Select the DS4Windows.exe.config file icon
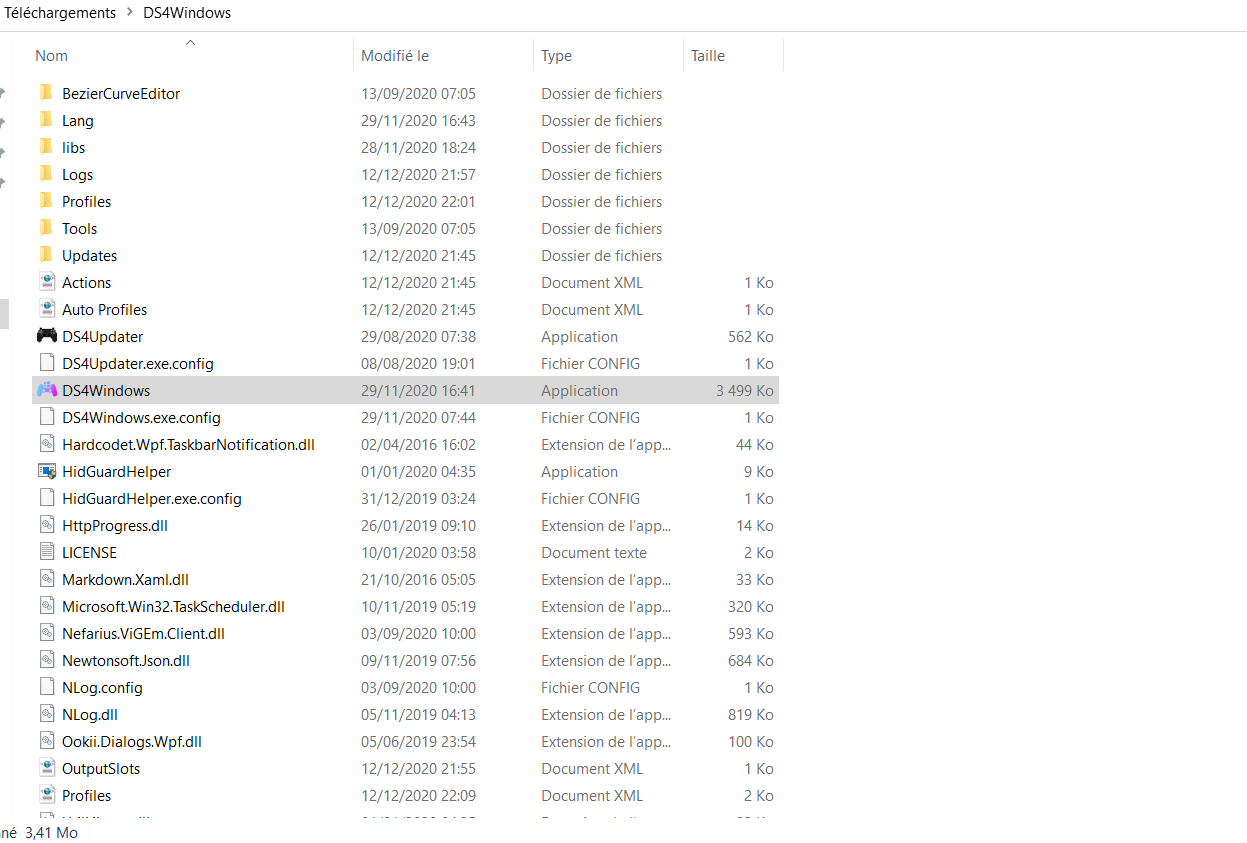This screenshot has width=1247, height=843. (47, 417)
